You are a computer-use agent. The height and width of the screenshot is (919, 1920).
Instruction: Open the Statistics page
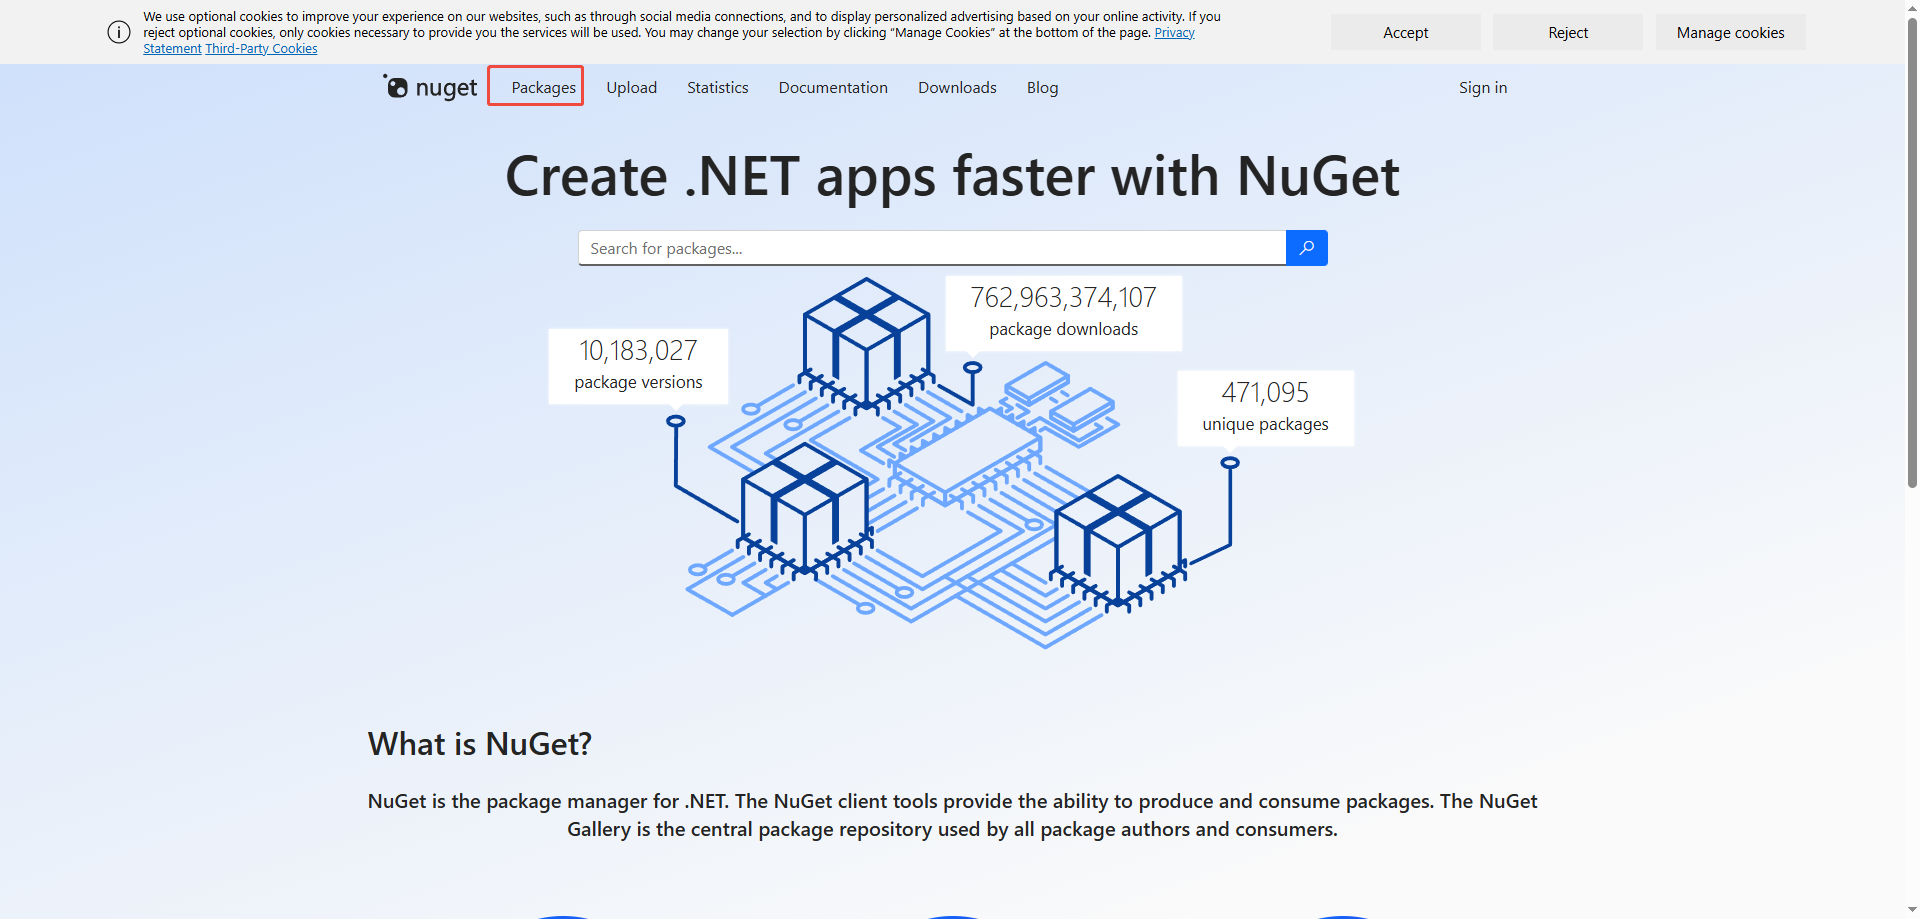pyautogui.click(x=717, y=88)
